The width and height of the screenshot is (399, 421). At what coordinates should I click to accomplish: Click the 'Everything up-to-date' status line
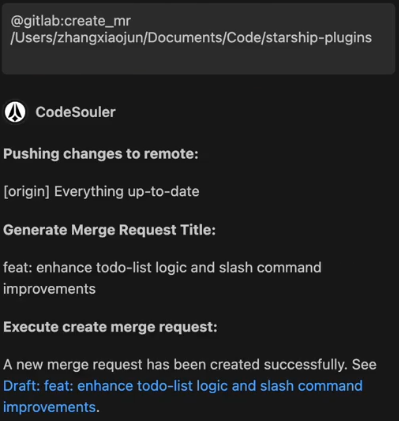[127, 192]
